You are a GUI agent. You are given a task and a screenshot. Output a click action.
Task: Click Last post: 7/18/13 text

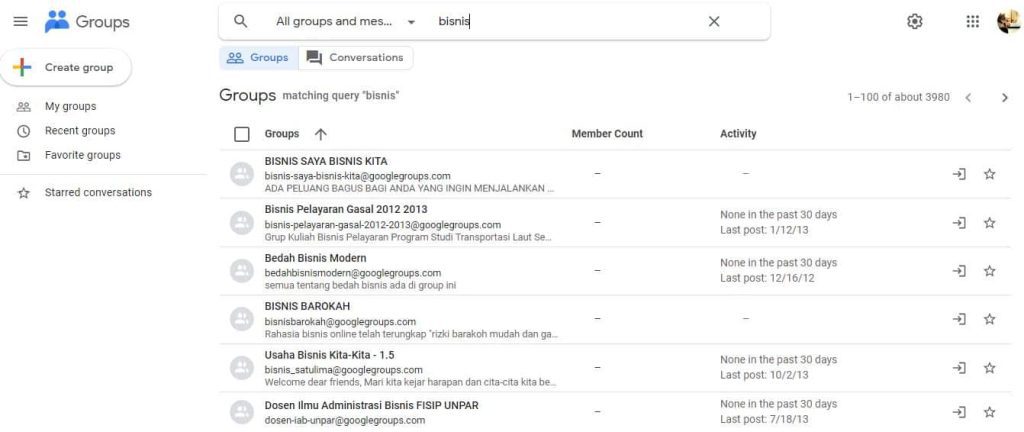click(x=764, y=420)
